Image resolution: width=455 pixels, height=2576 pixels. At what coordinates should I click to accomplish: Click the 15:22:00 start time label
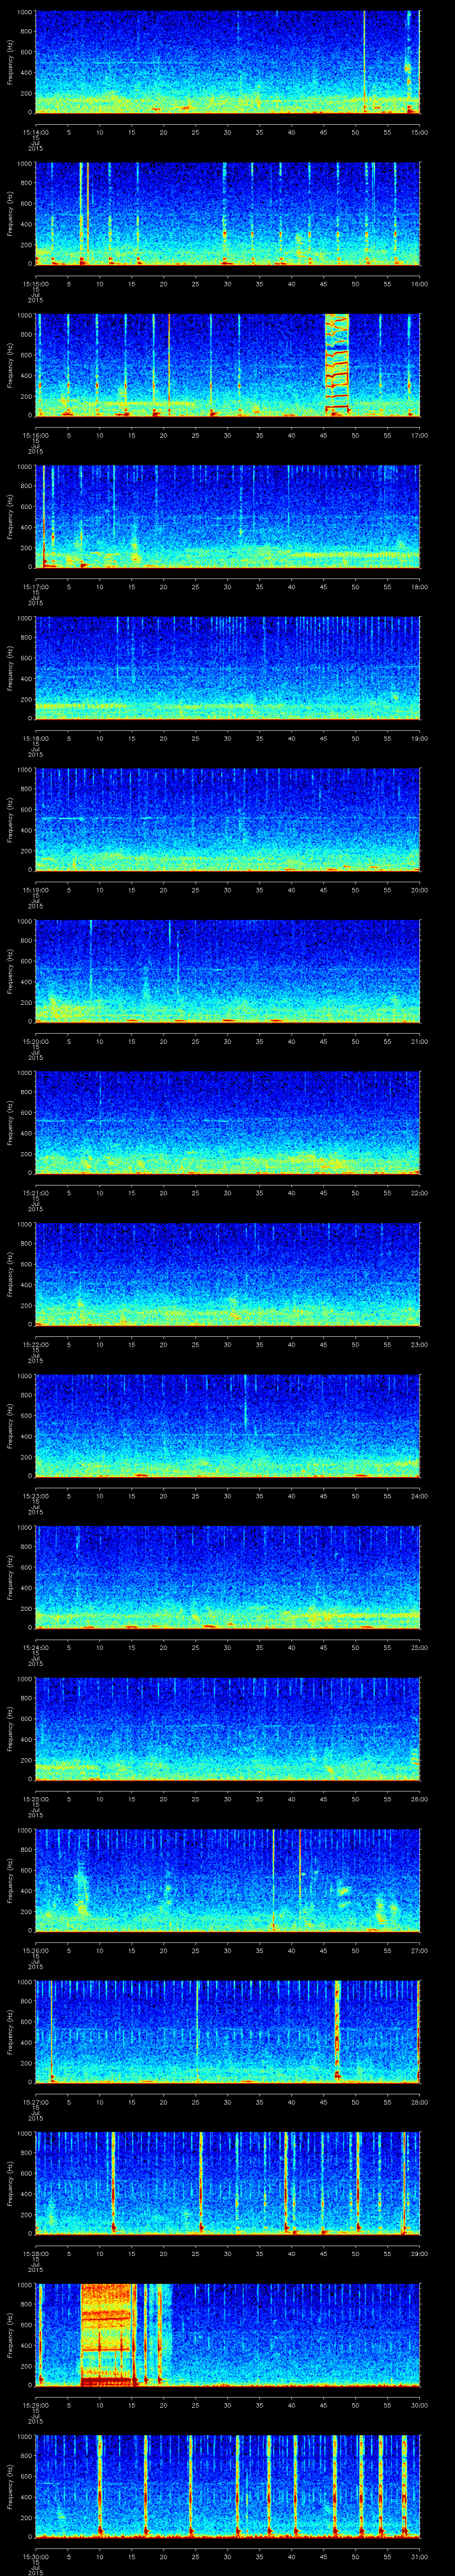pos(35,1344)
